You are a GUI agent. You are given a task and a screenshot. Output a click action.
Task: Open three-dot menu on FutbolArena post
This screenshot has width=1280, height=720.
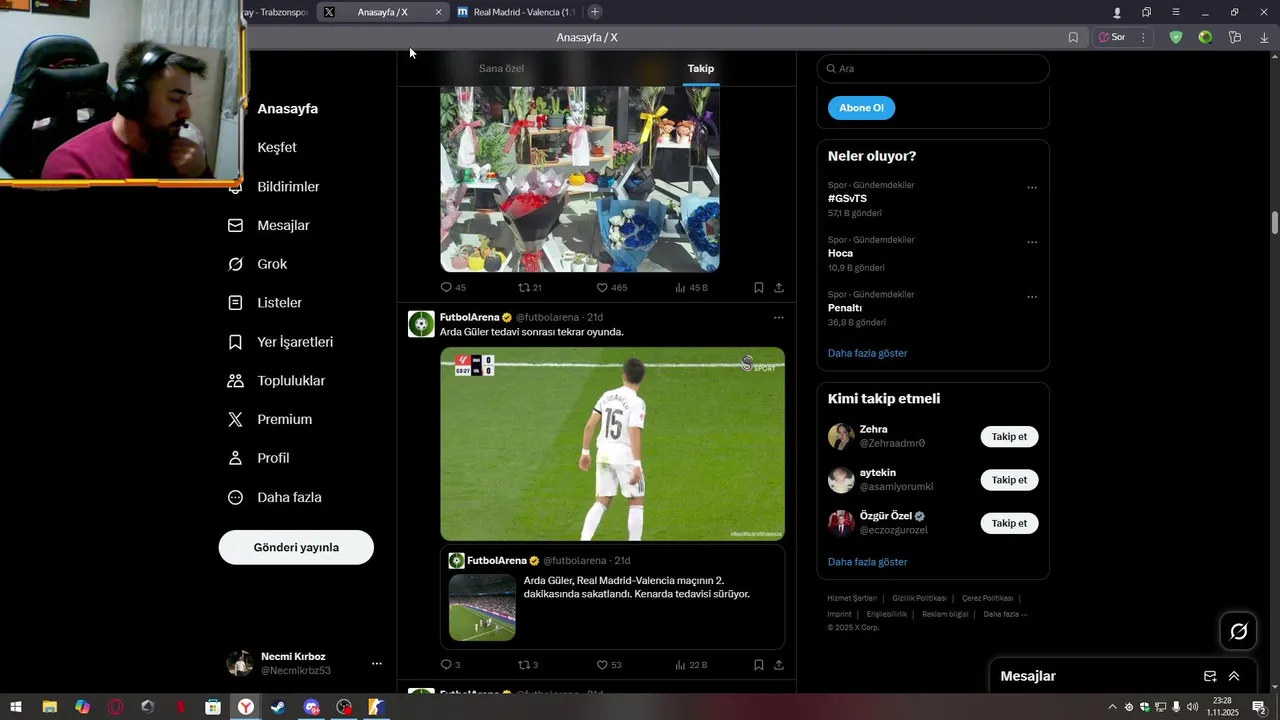coord(779,318)
